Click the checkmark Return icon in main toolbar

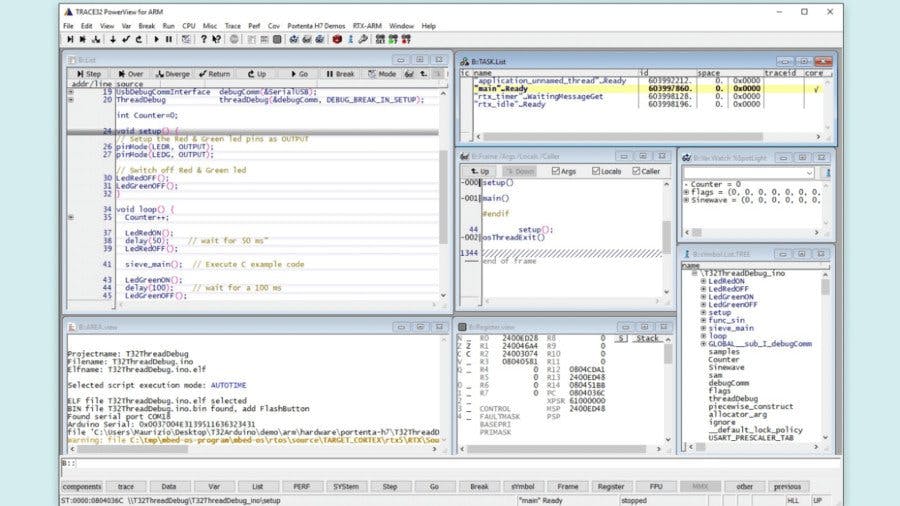[x=126, y=40]
